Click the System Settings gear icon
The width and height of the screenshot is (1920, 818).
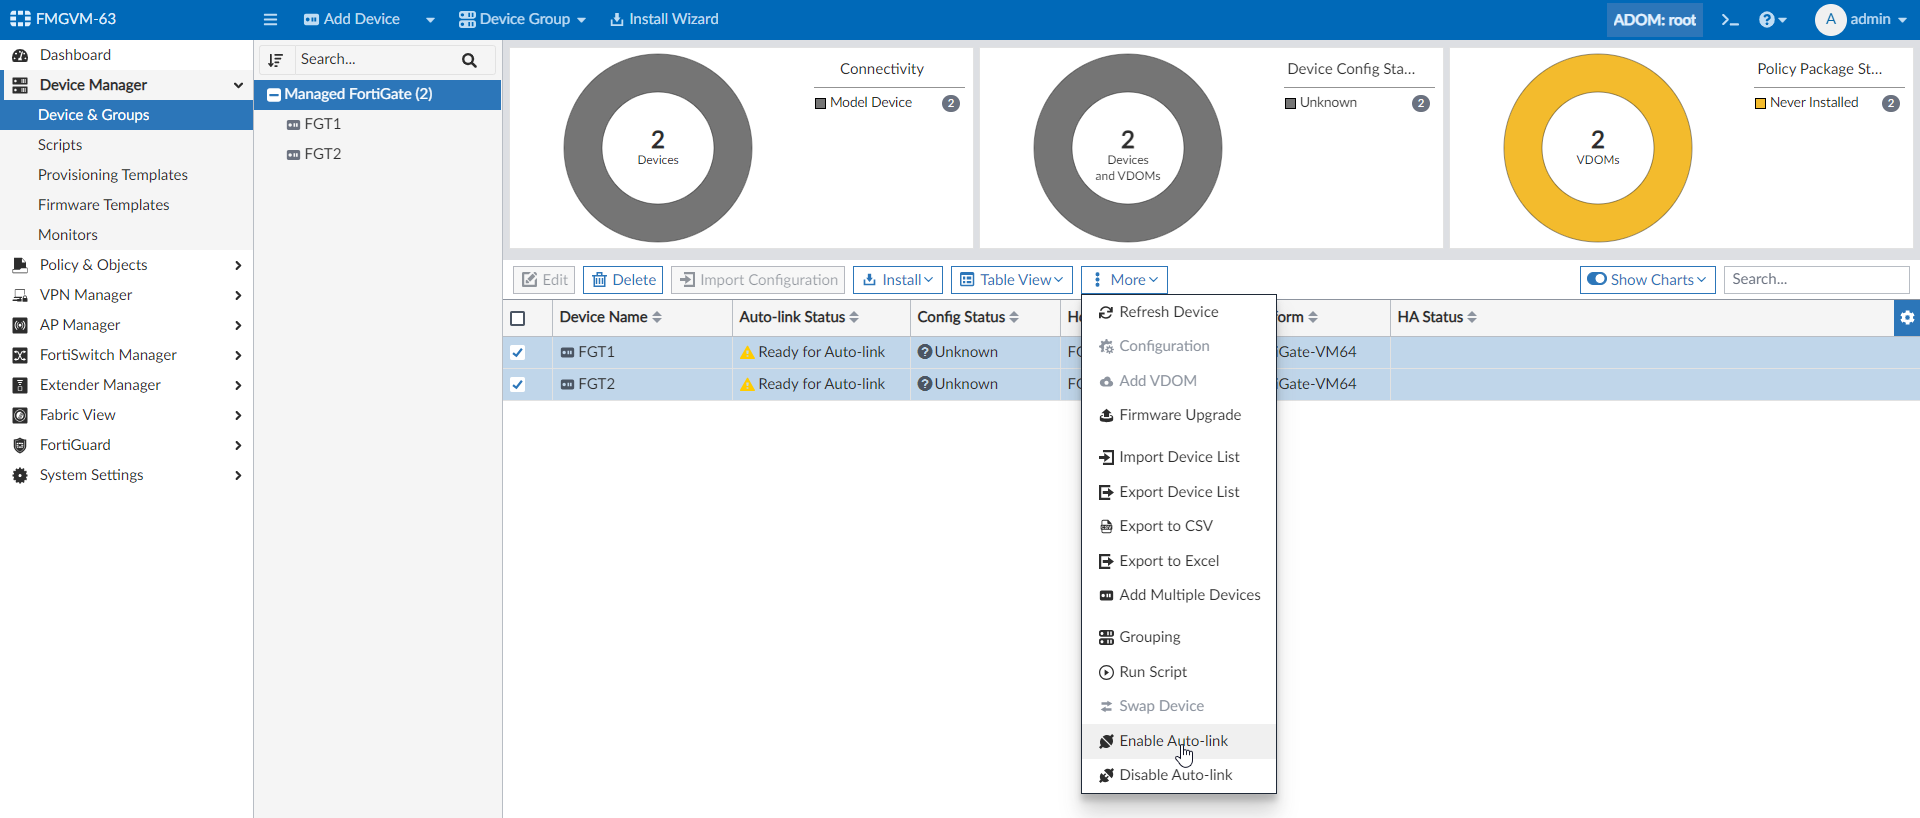pyautogui.click(x=20, y=475)
